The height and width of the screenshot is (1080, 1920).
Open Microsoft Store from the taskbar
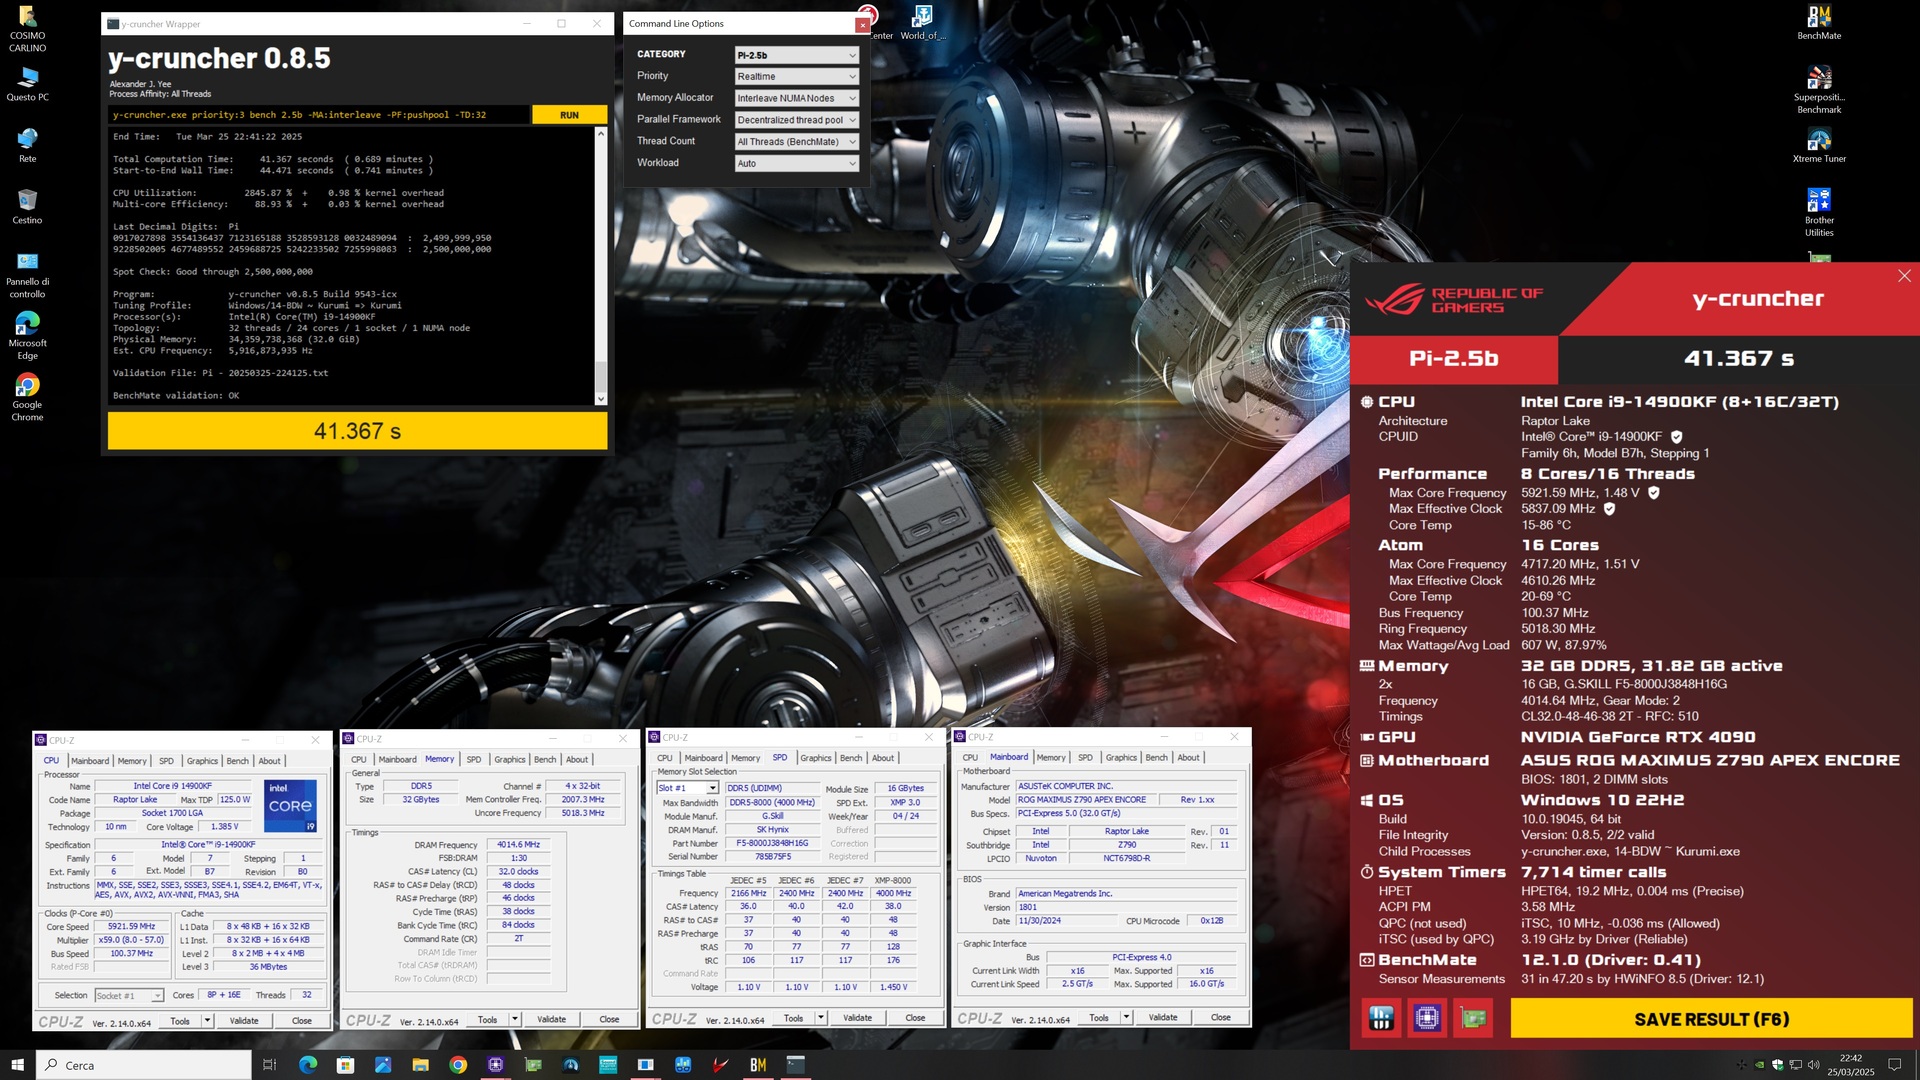[x=345, y=1065]
